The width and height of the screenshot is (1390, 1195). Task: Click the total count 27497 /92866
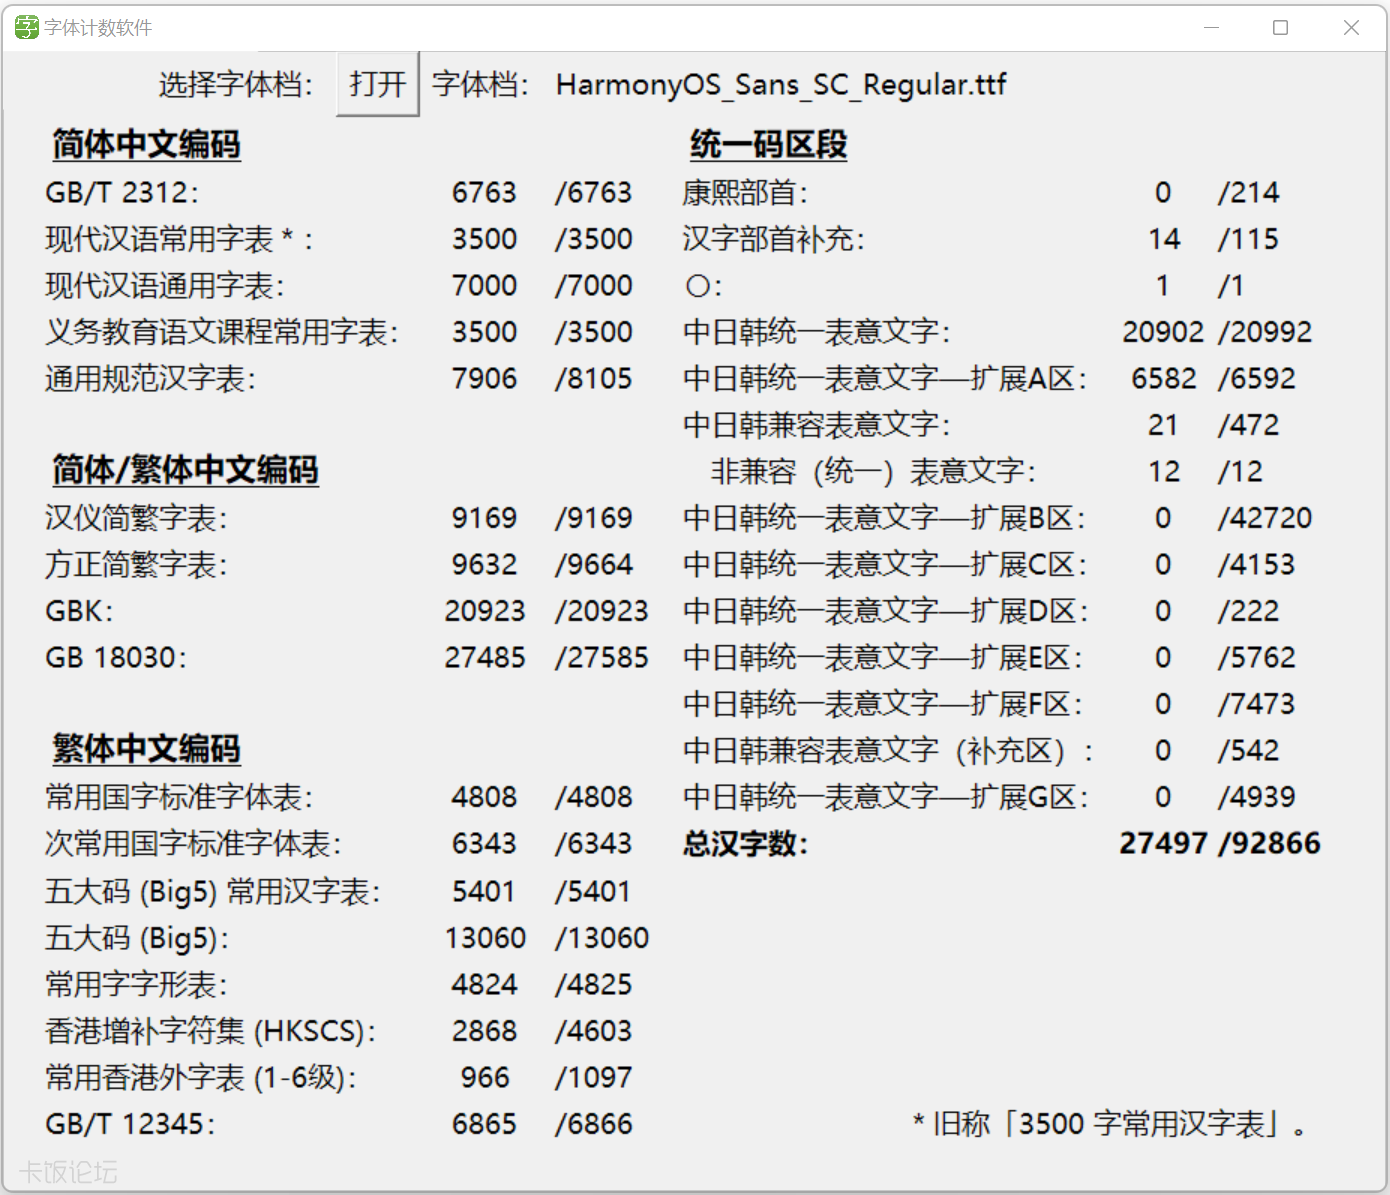click(1220, 844)
